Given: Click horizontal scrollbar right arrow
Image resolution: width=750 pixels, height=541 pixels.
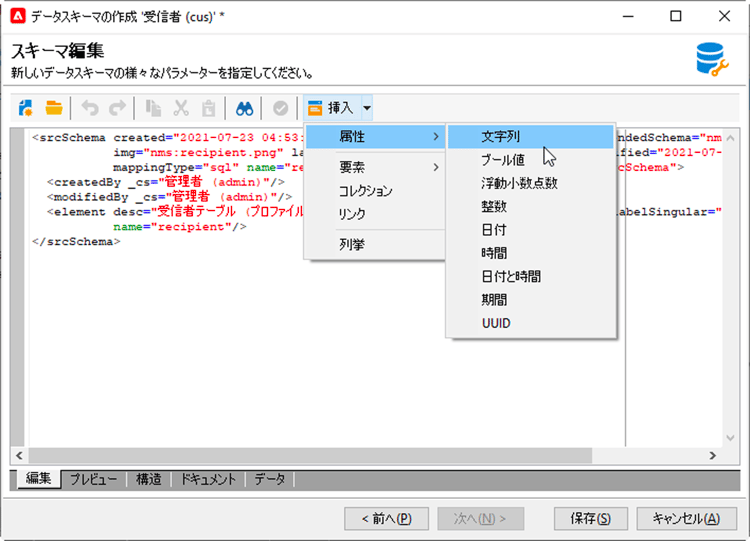Looking at the screenshot, I should (713, 456).
